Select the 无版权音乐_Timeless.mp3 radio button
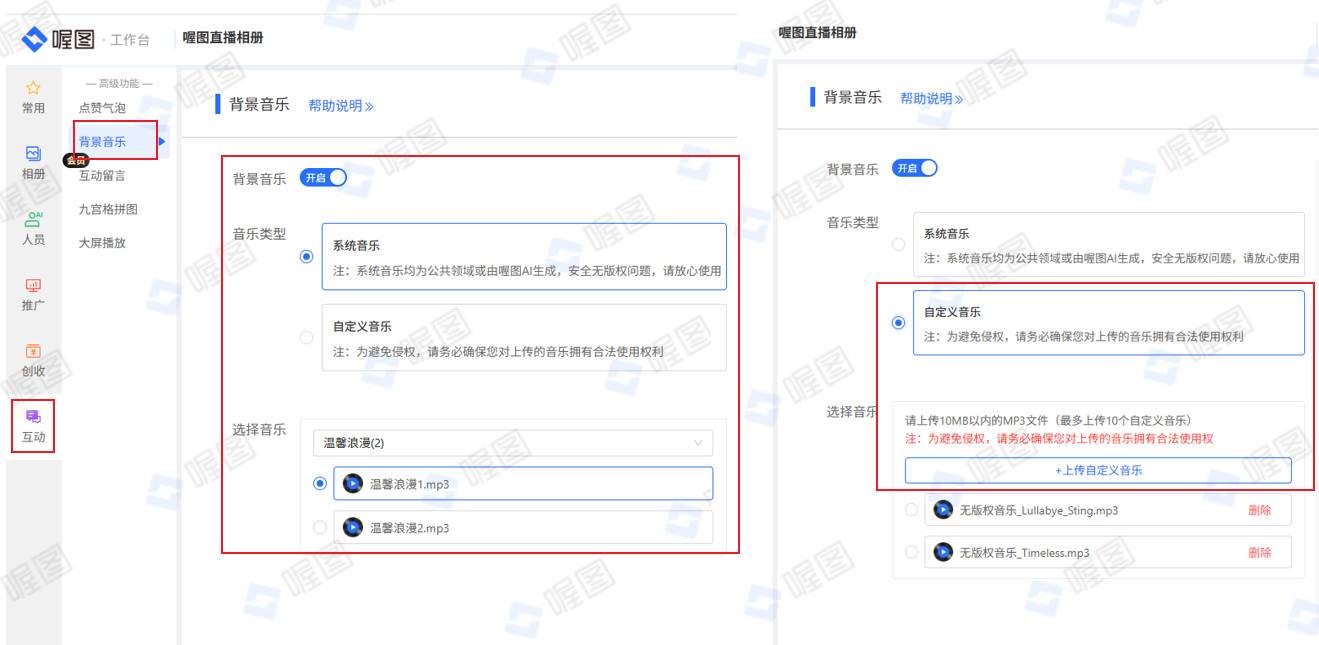 (x=911, y=552)
